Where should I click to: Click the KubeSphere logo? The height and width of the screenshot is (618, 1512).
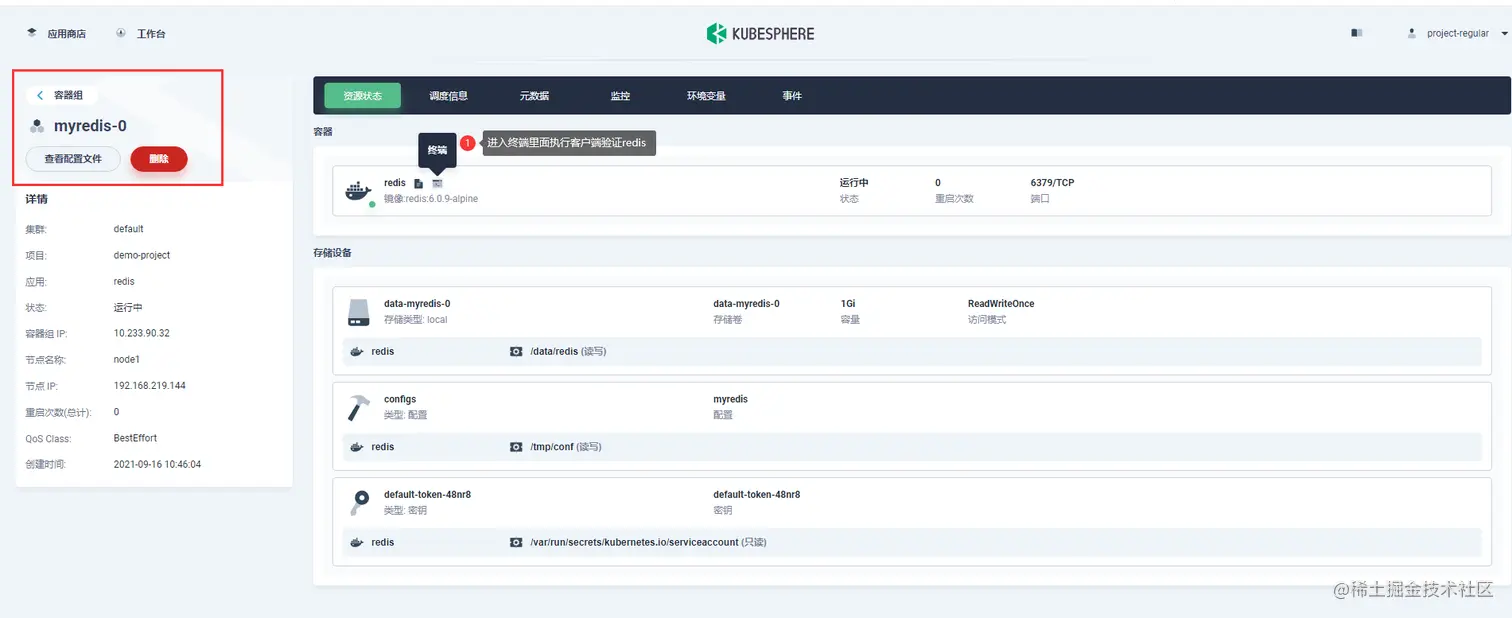tap(760, 34)
